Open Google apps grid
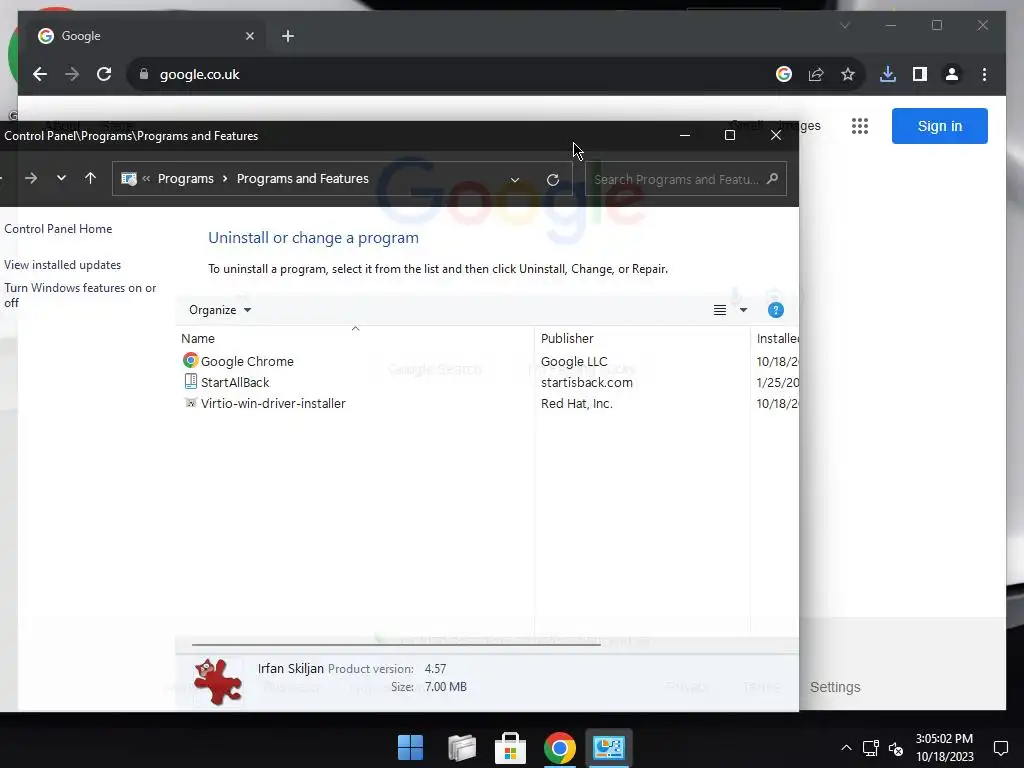1024x768 pixels. [x=860, y=126]
